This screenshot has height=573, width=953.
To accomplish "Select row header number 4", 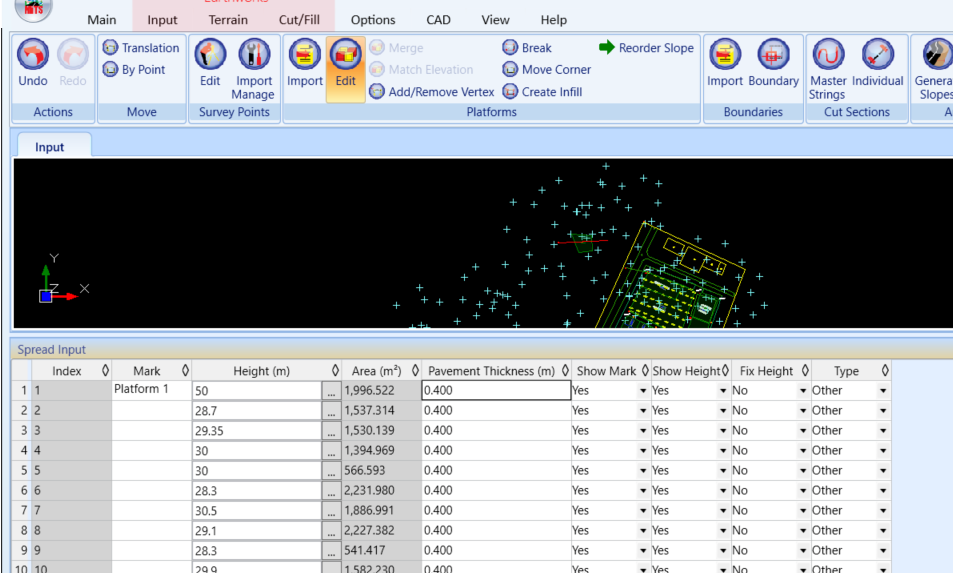I will coord(22,451).
